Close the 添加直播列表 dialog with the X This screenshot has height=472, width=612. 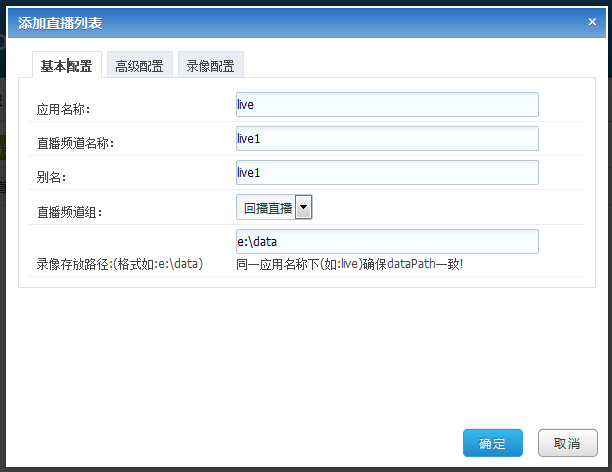click(592, 22)
